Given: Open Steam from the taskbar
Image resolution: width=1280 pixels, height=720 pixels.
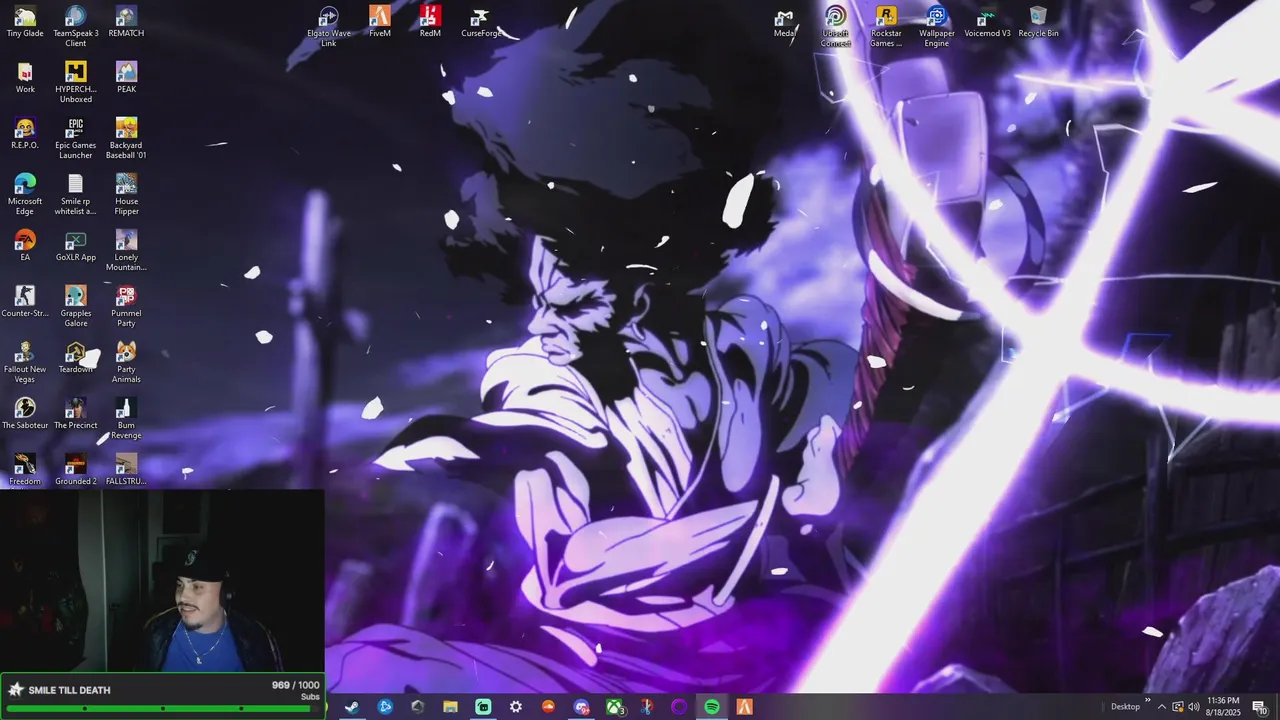Looking at the screenshot, I should (352, 707).
